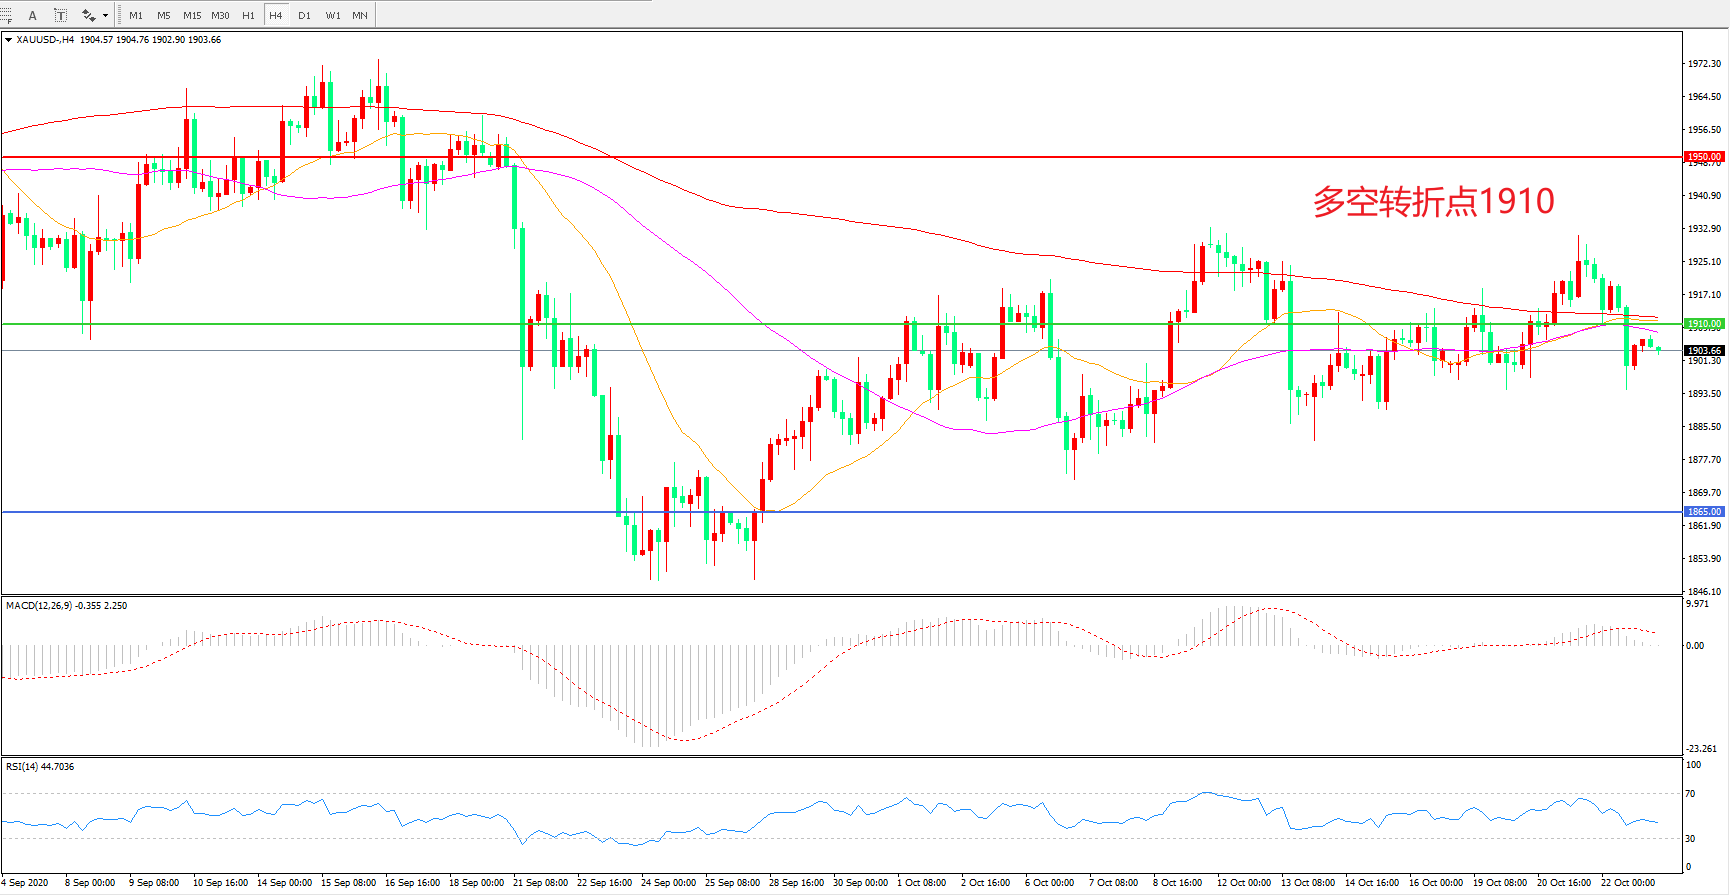Change the chart to D1 daily timeframe
This screenshot has height=896, width=1730.
[x=304, y=15]
